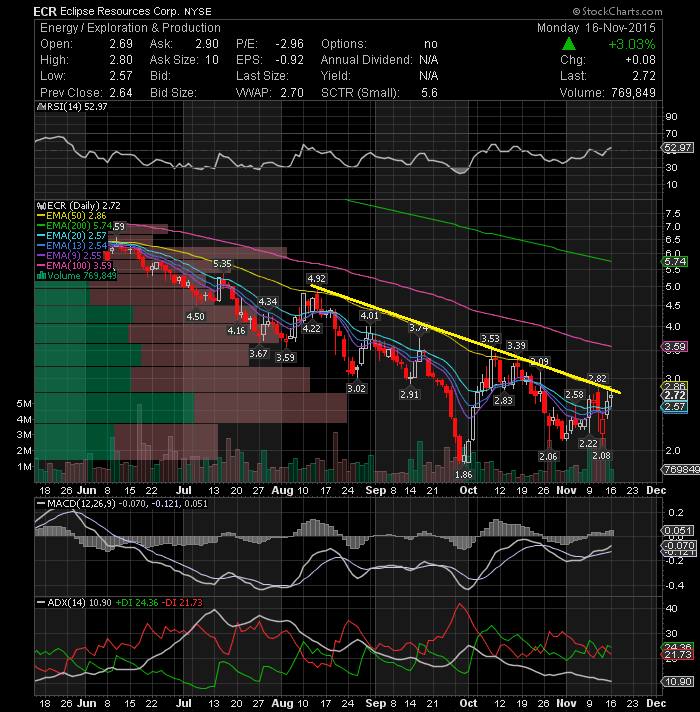
Task: Click the 4.92 price peak label
Action: 316,278
